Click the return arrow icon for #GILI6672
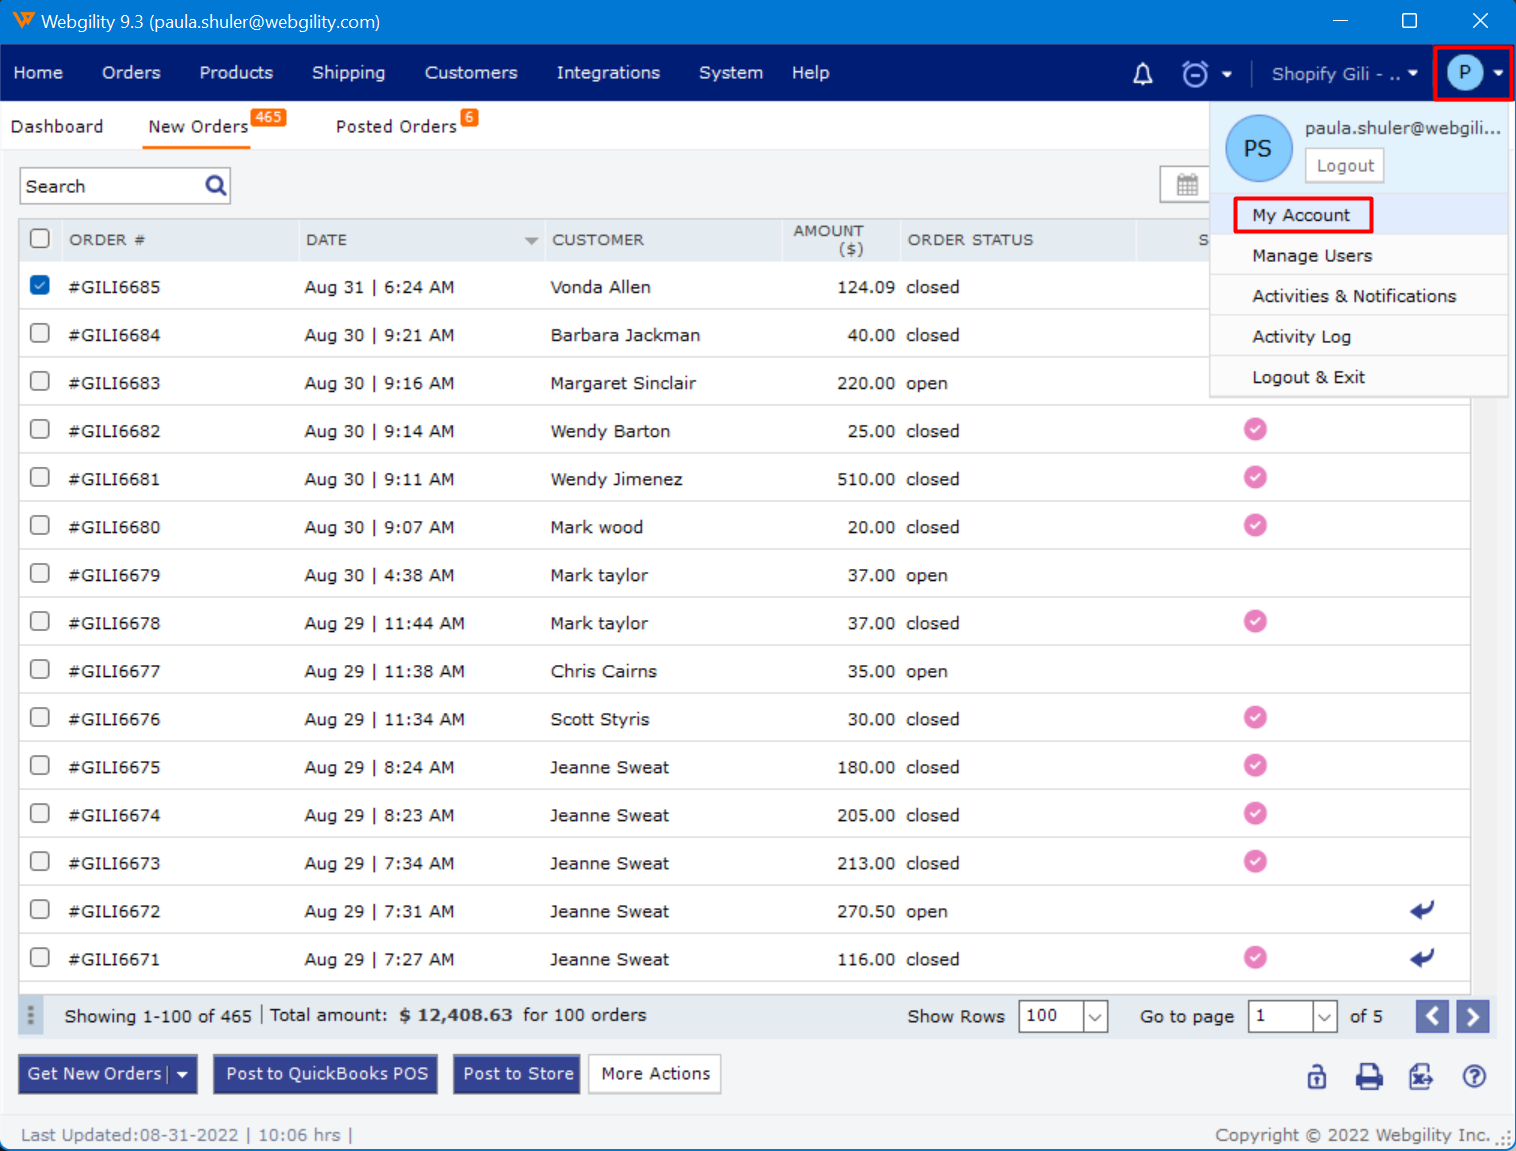 tap(1422, 909)
